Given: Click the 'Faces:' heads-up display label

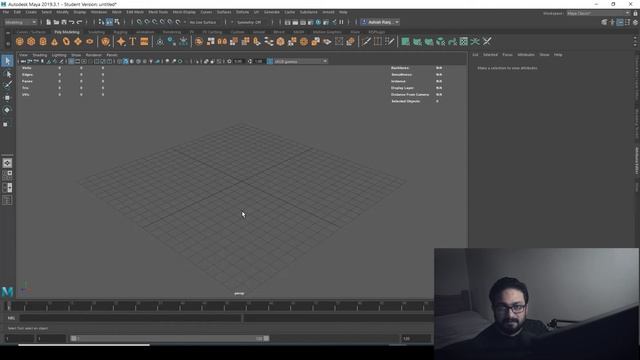Looking at the screenshot, I should 27,81.
